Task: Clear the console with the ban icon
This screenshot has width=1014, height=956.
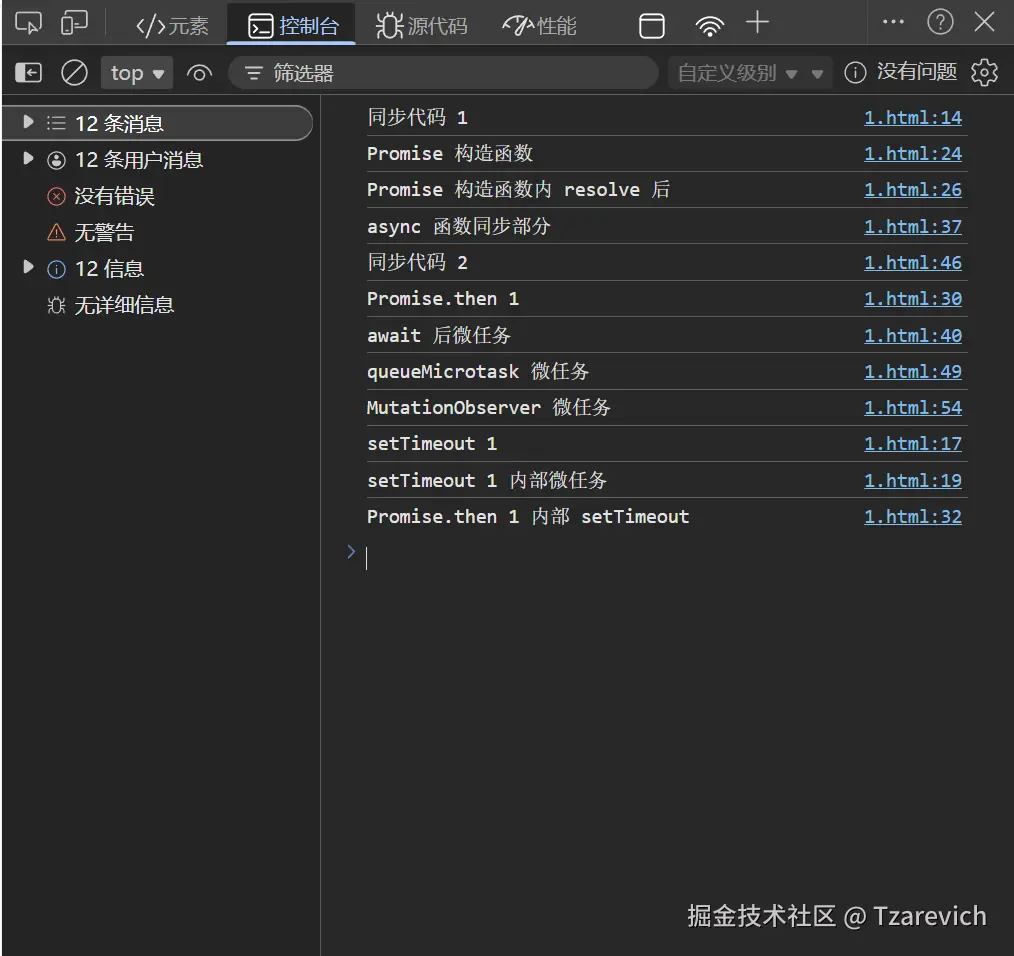Action: click(x=74, y=72)
